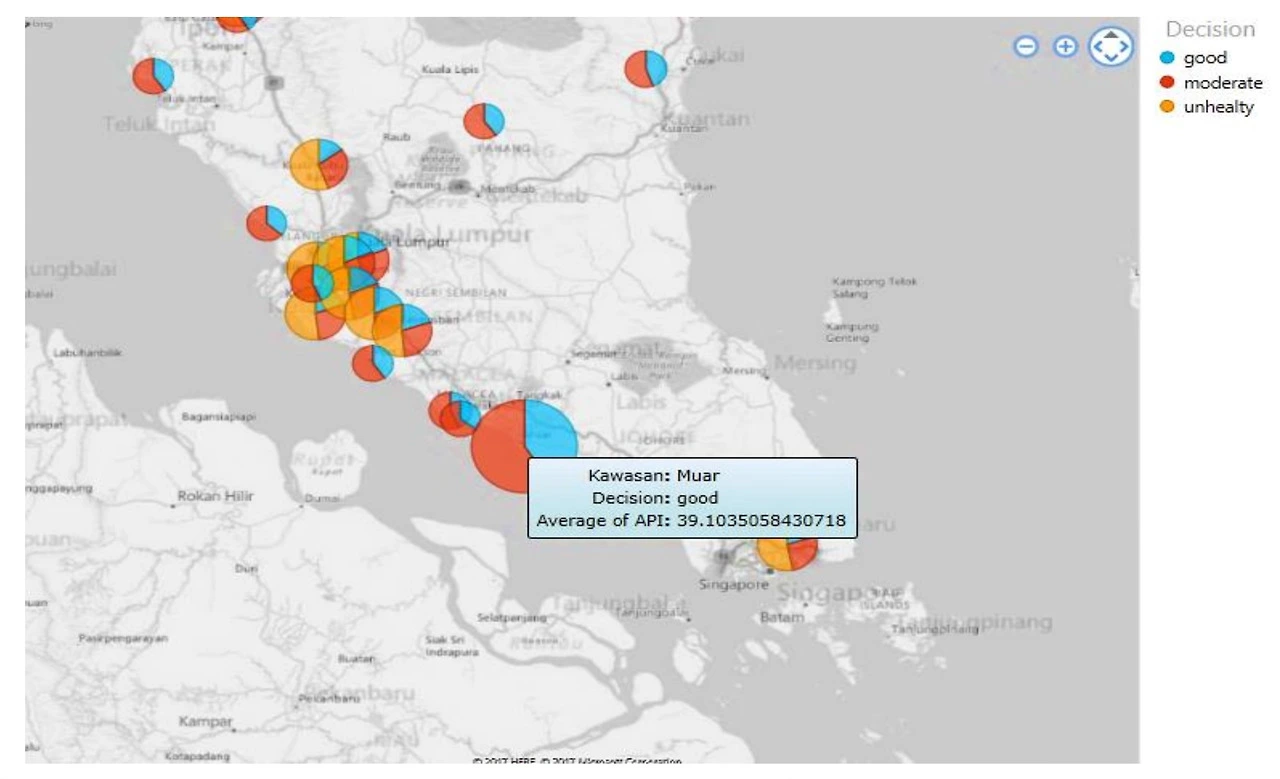
Task: Click the 'Raub' map label
Action: [x=397, y=136]
